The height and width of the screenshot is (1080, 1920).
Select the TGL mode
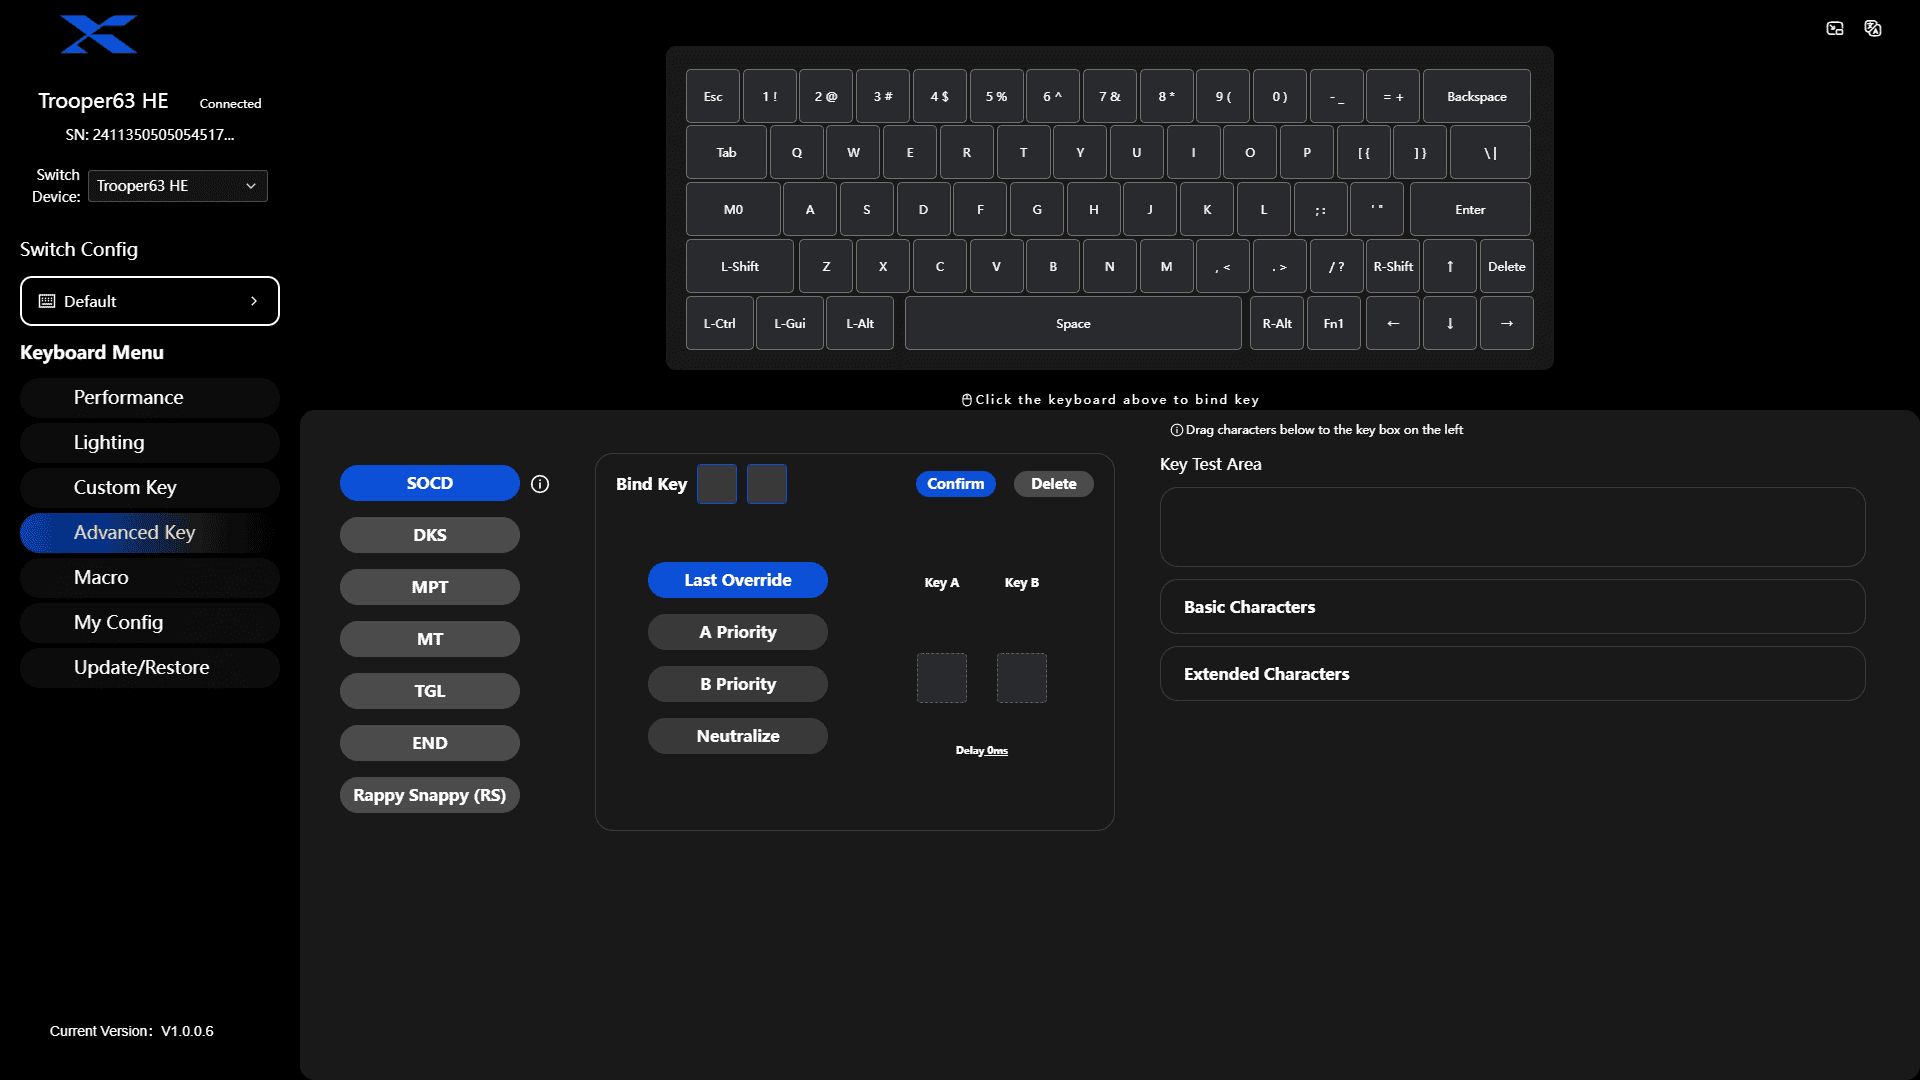pos(430,691)
